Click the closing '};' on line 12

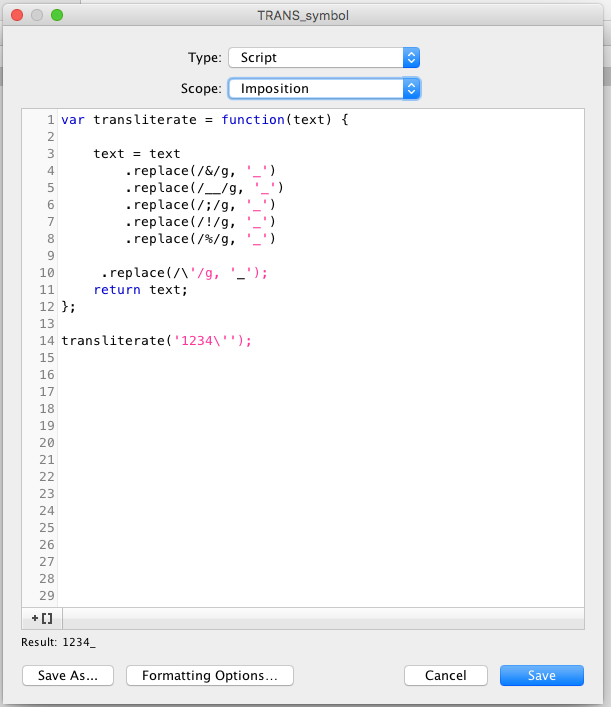click(x=69, y=307)
